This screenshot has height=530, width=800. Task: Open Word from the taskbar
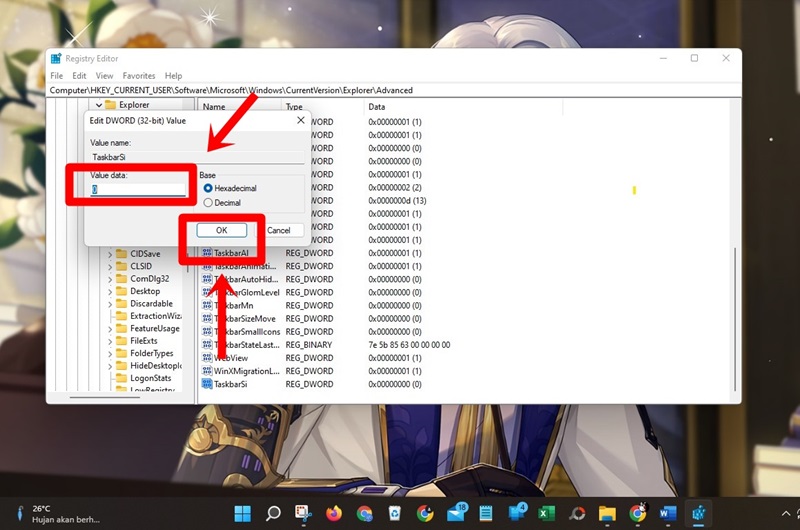click(667, 513)
